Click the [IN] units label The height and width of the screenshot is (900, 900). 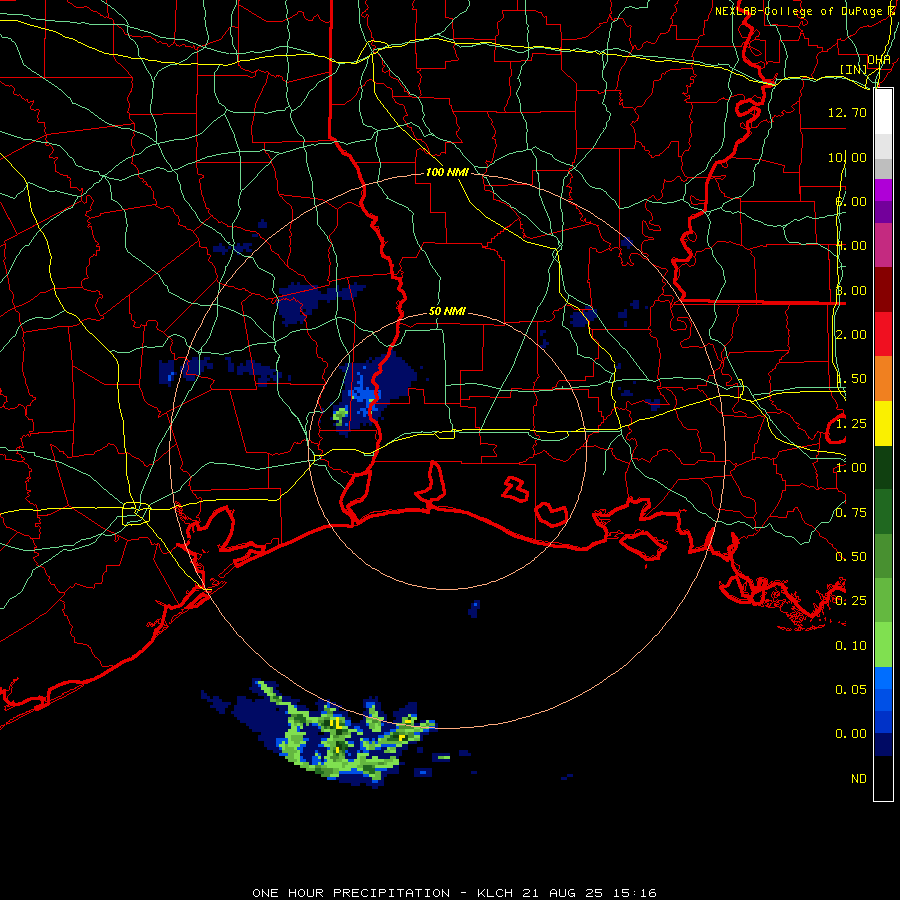pyautogui.click(x=854, y=70)
